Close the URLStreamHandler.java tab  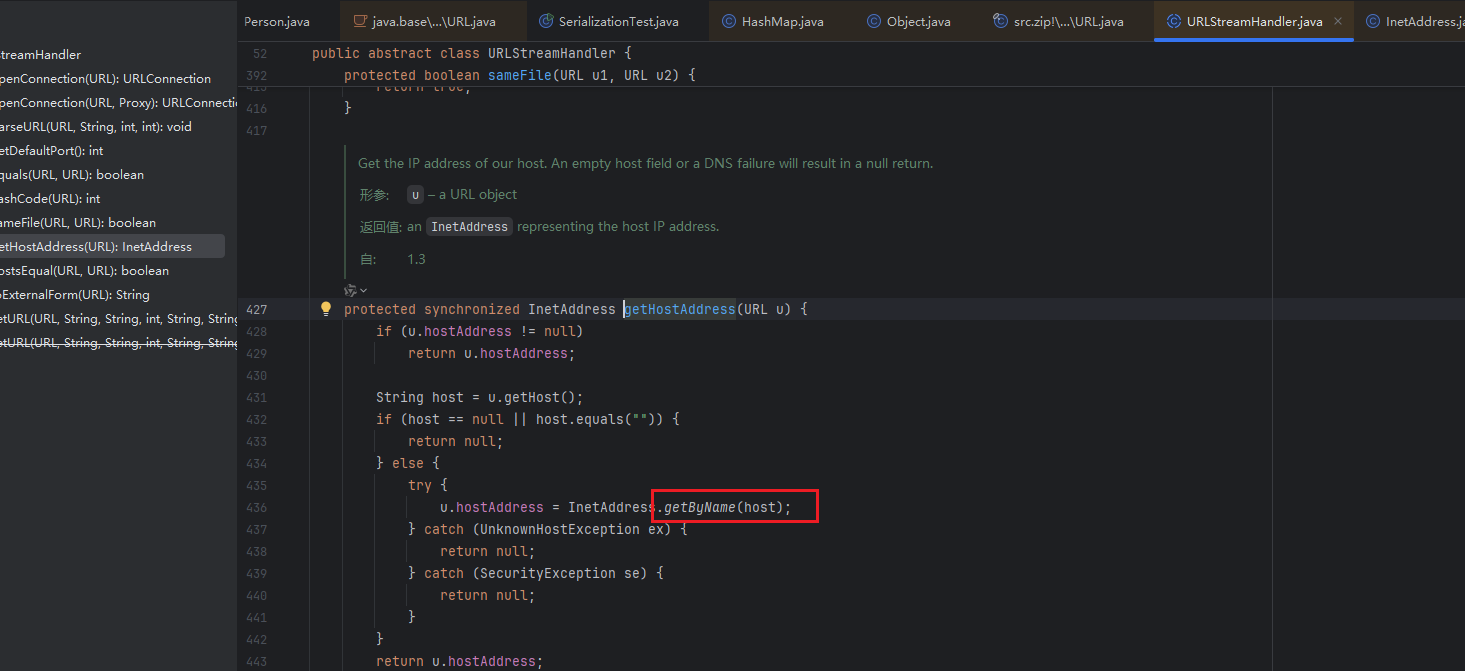[x=1337, y=21]
